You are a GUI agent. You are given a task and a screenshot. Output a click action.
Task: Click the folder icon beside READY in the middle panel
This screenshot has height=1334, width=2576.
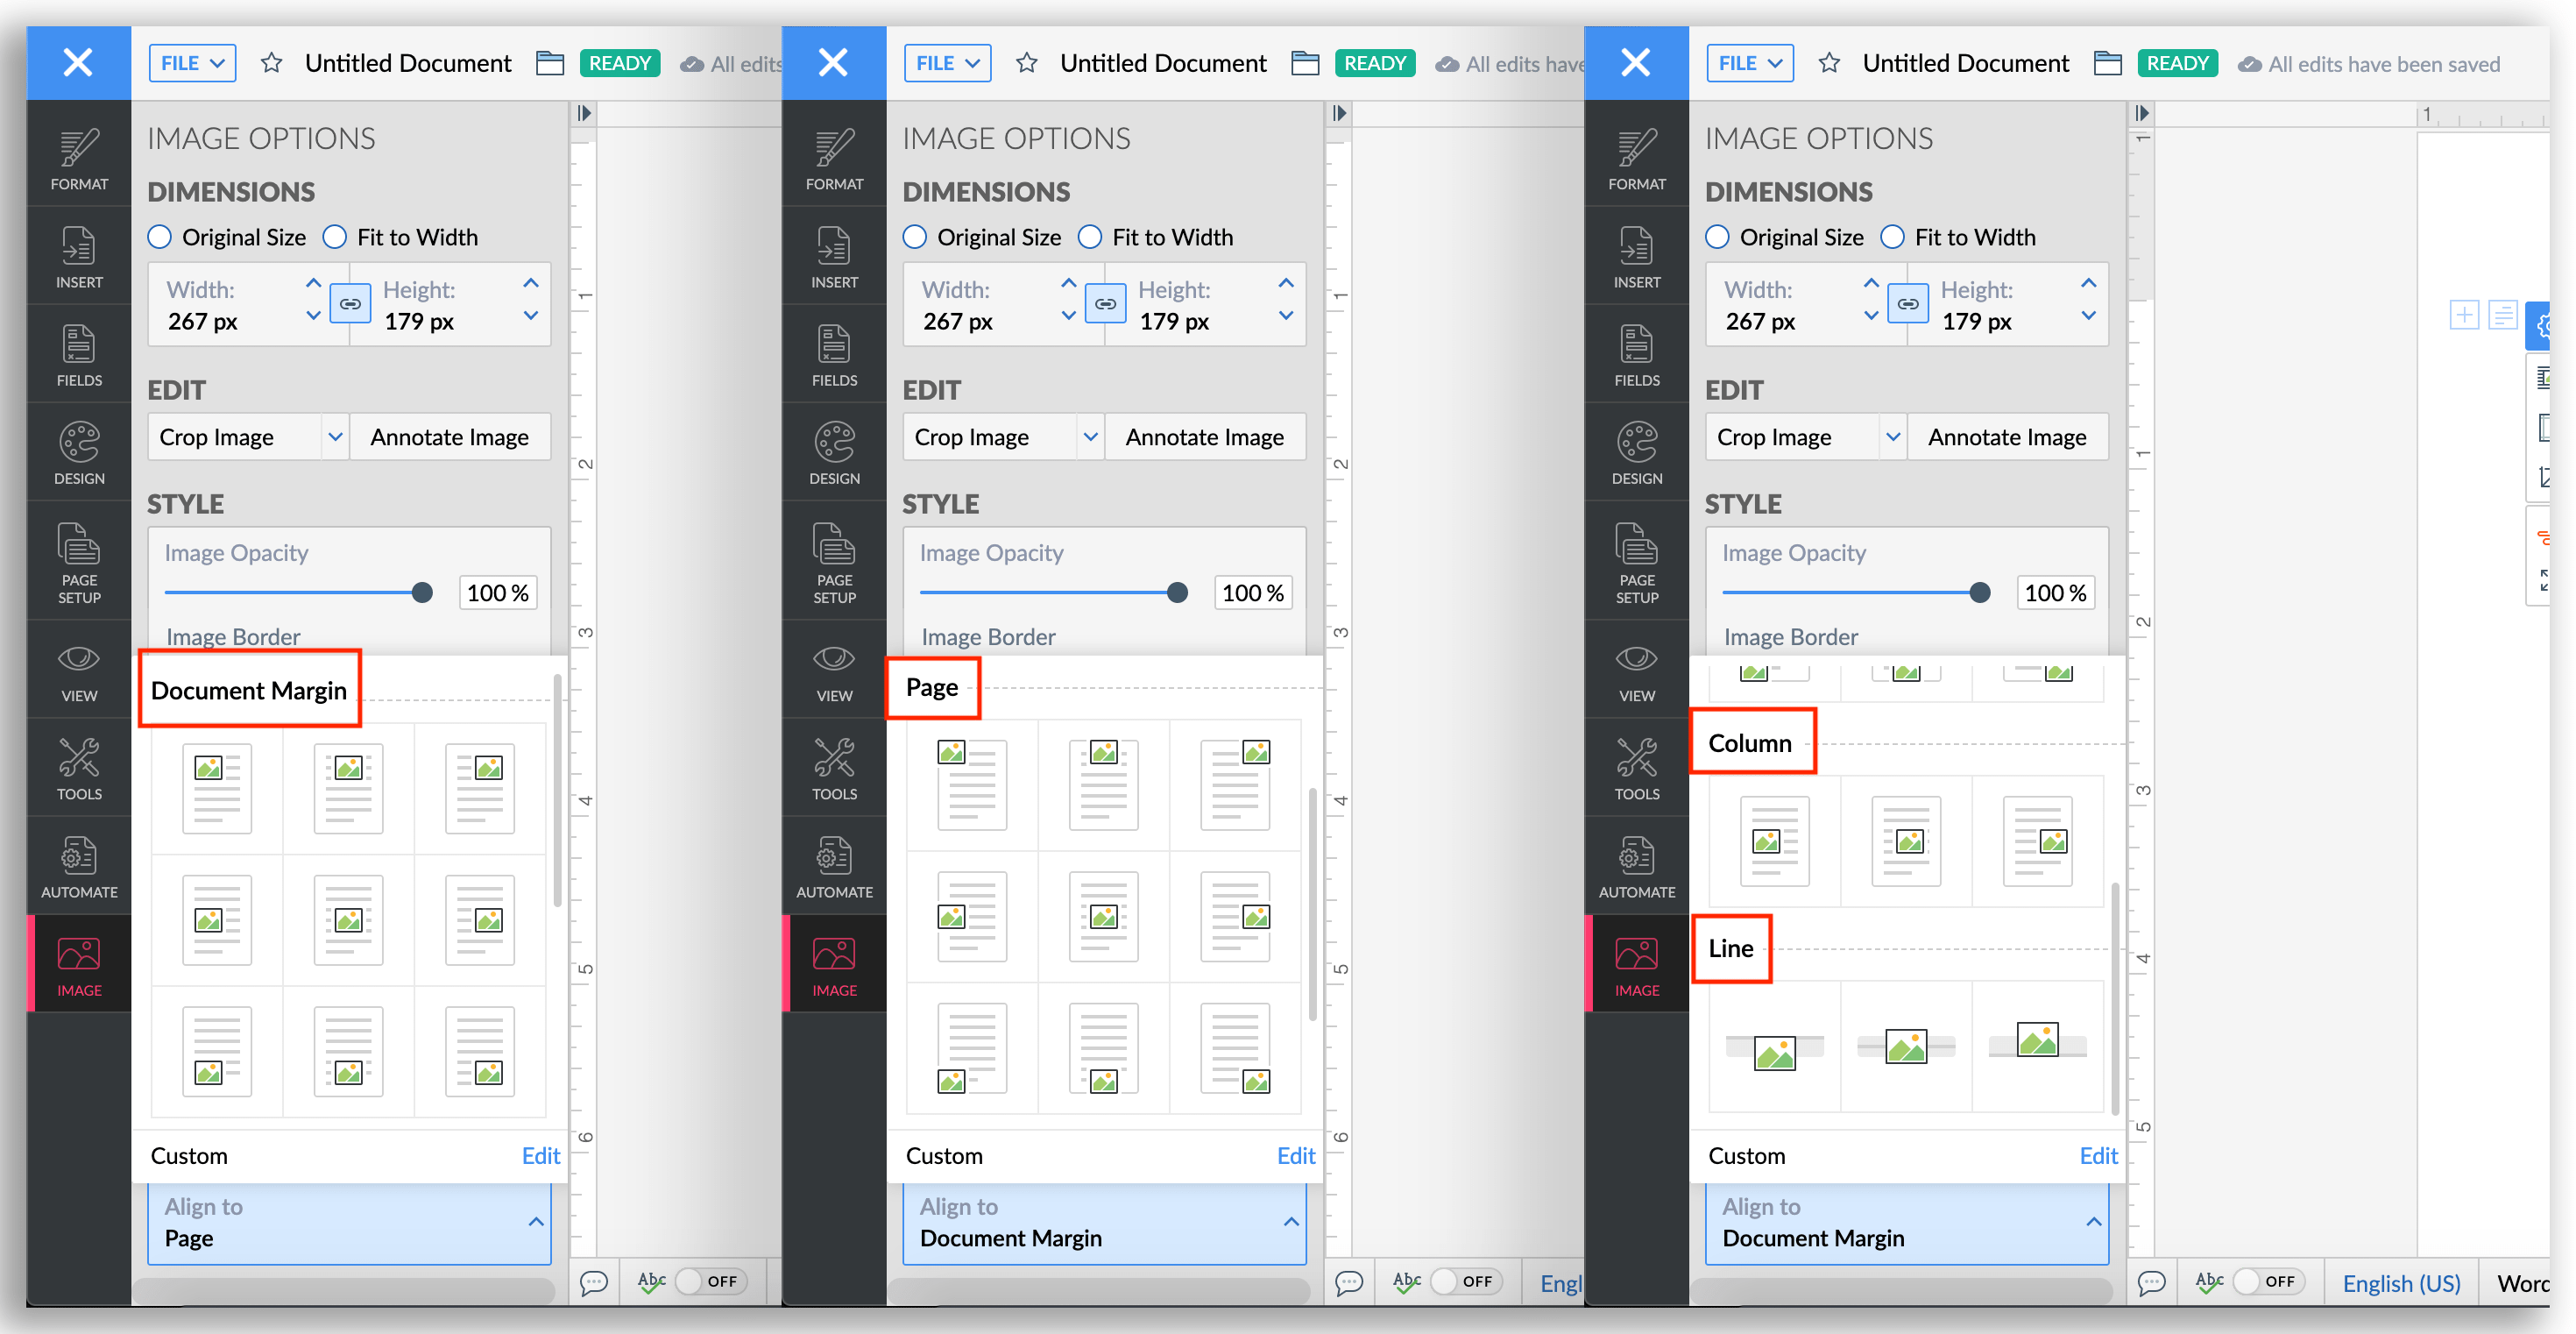point(1305,63)
